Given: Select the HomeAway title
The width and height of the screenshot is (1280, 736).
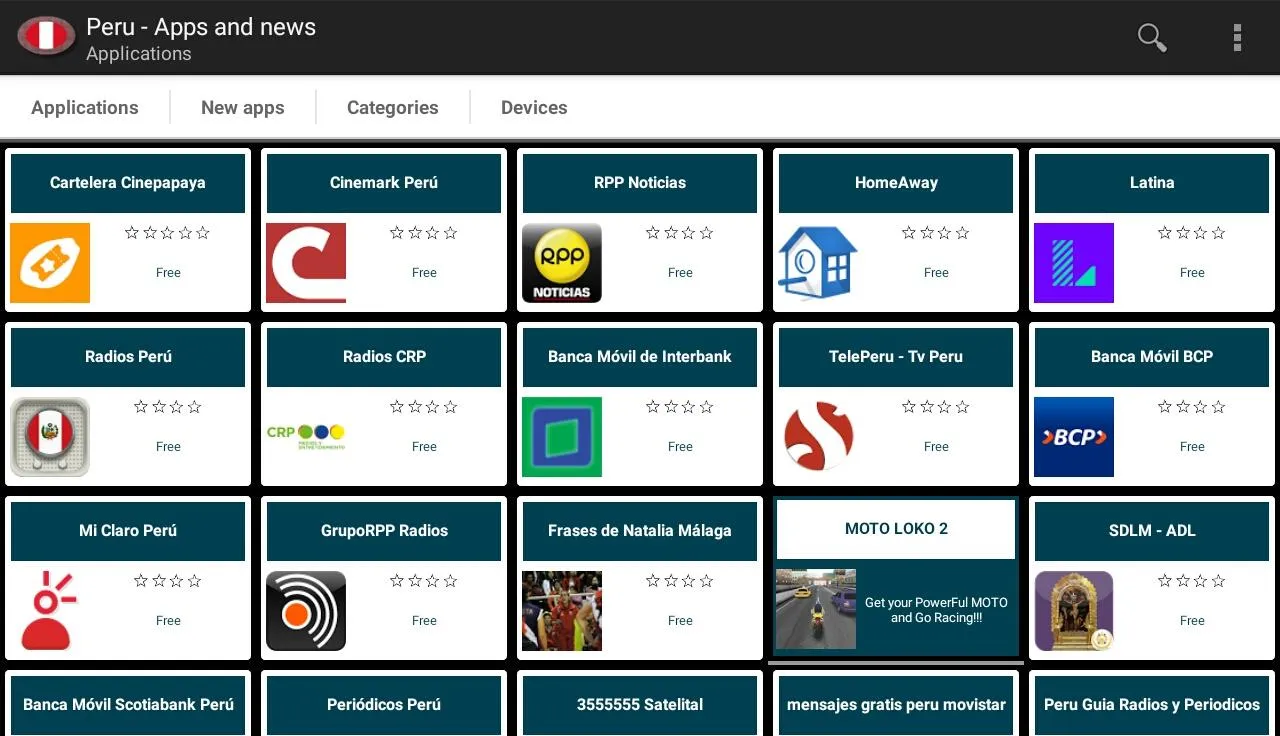Looking at the screenshot, I should (896, 183).
